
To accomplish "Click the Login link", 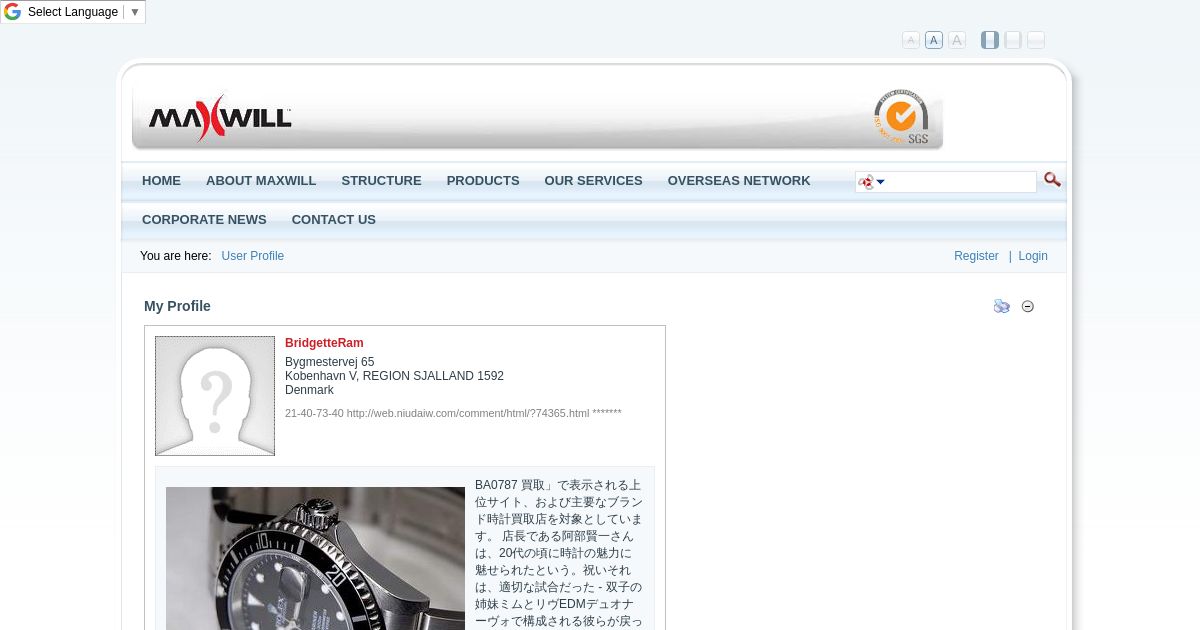I will pyautogui.click(x=1033, y=256).
